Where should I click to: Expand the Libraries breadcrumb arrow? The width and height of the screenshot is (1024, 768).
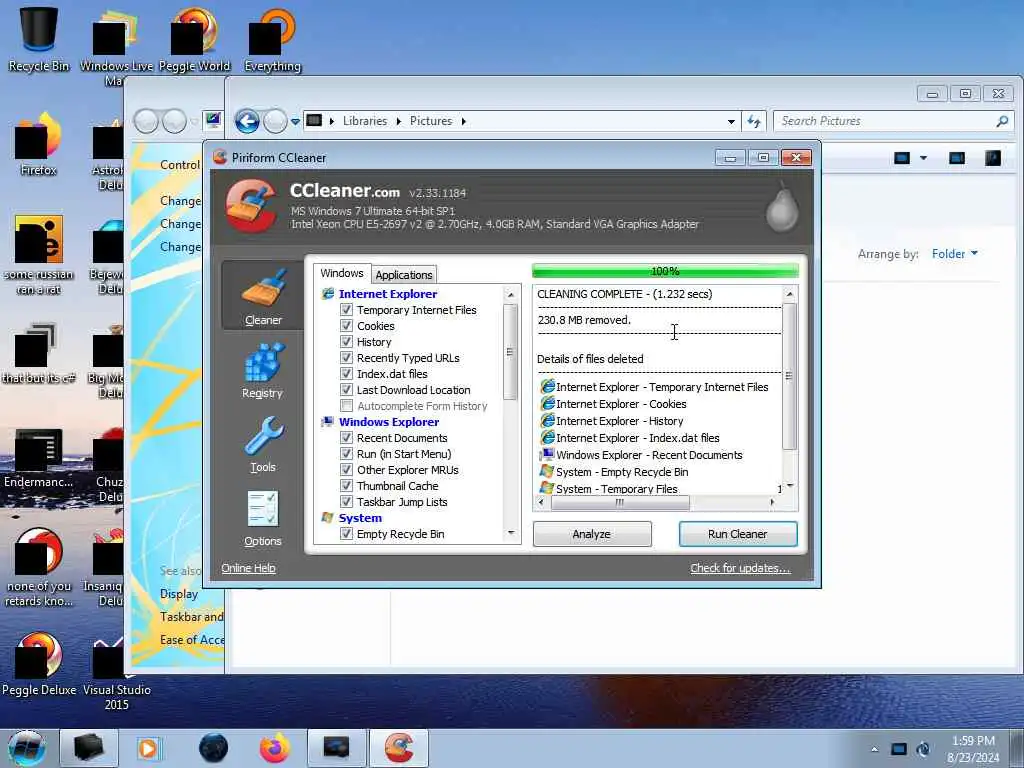coord(398,121)
